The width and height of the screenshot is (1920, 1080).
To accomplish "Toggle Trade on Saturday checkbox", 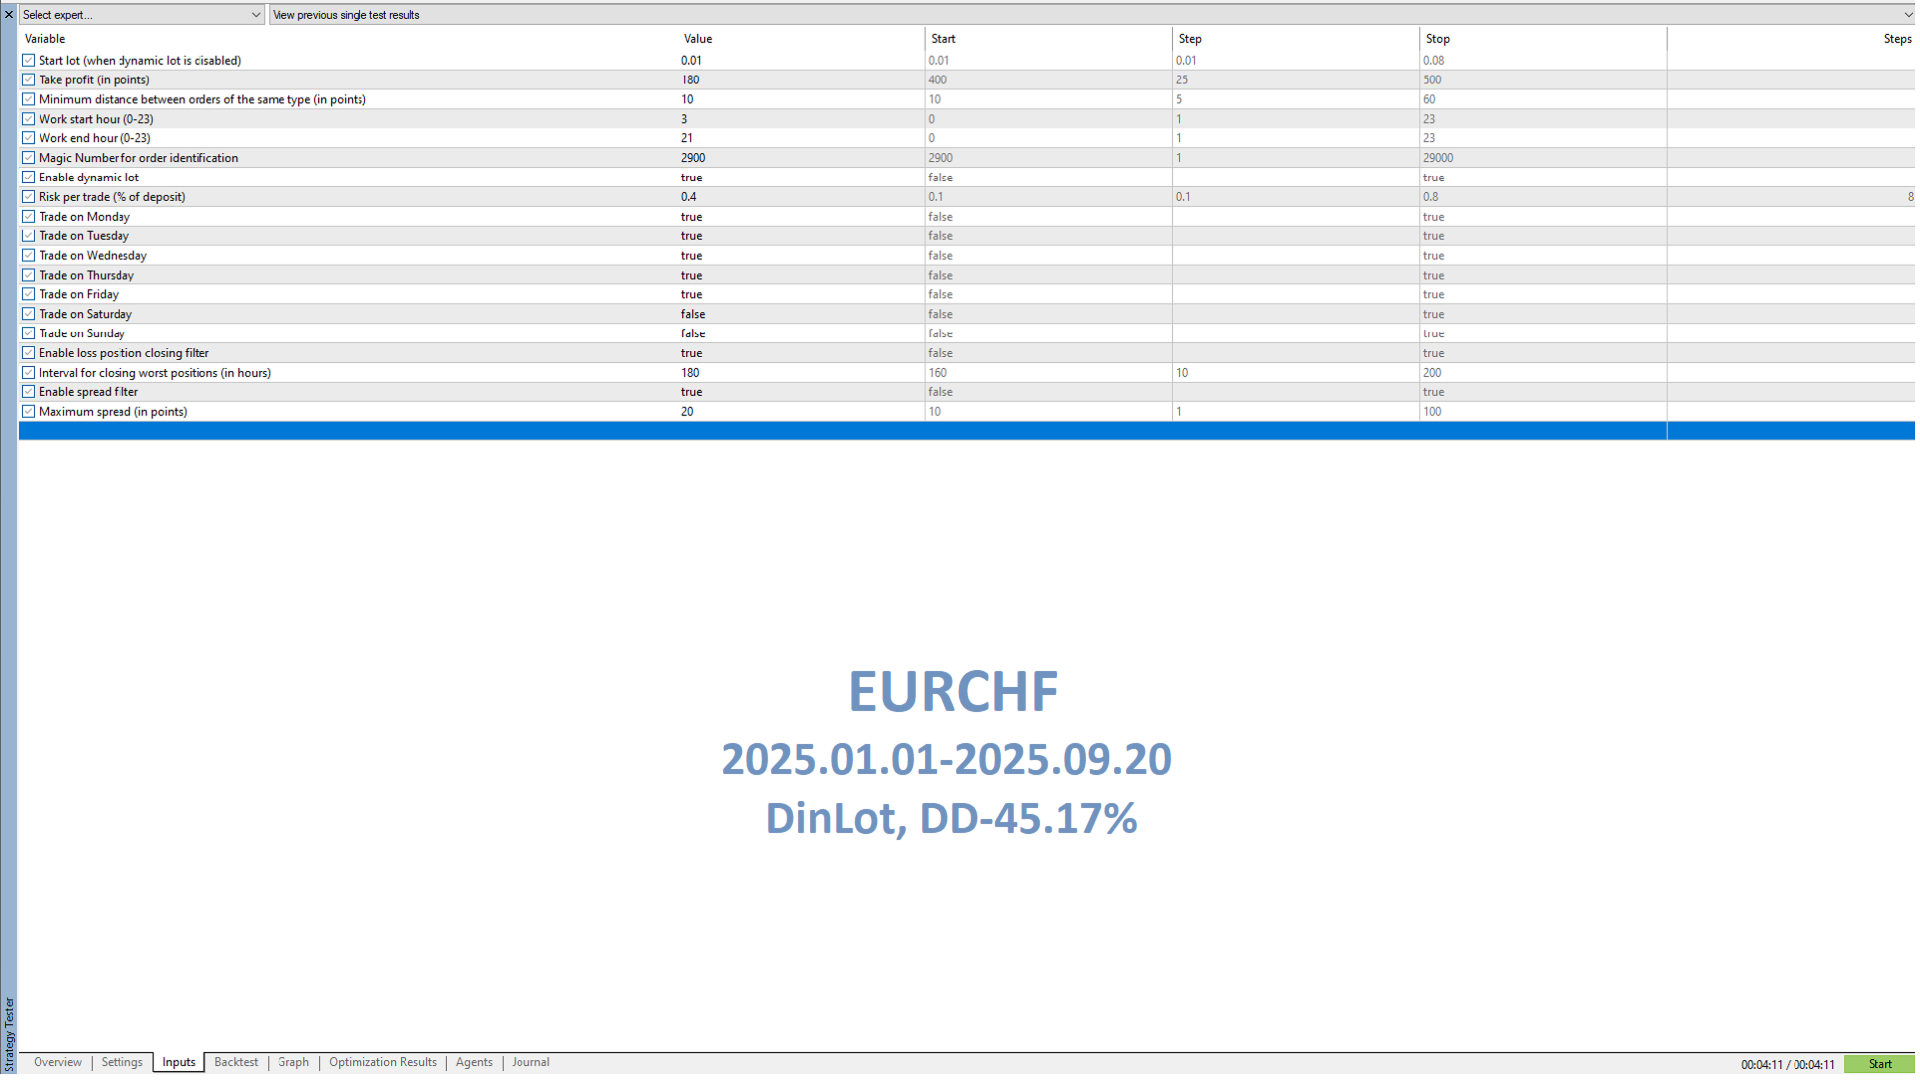I will tap(28, 314).
